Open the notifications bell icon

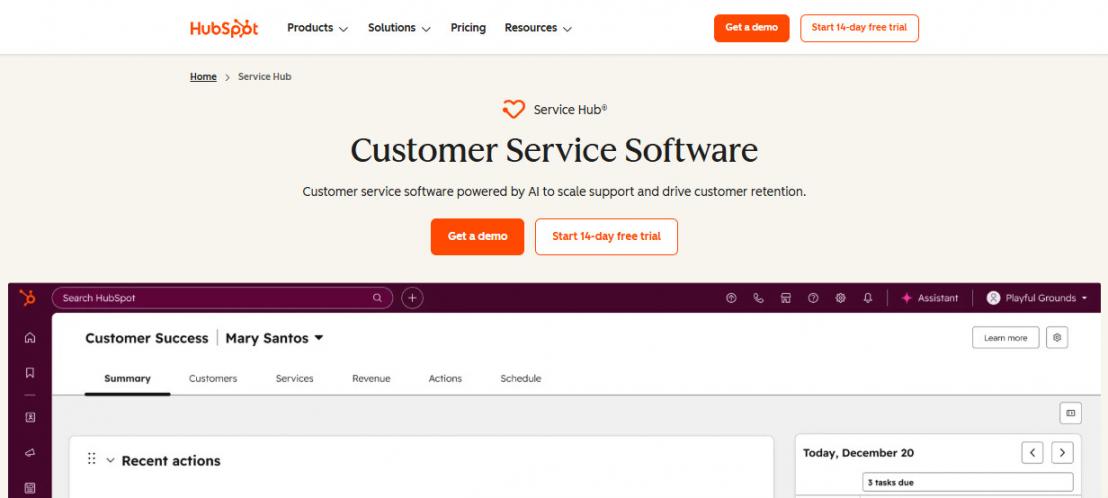point(868,298)
